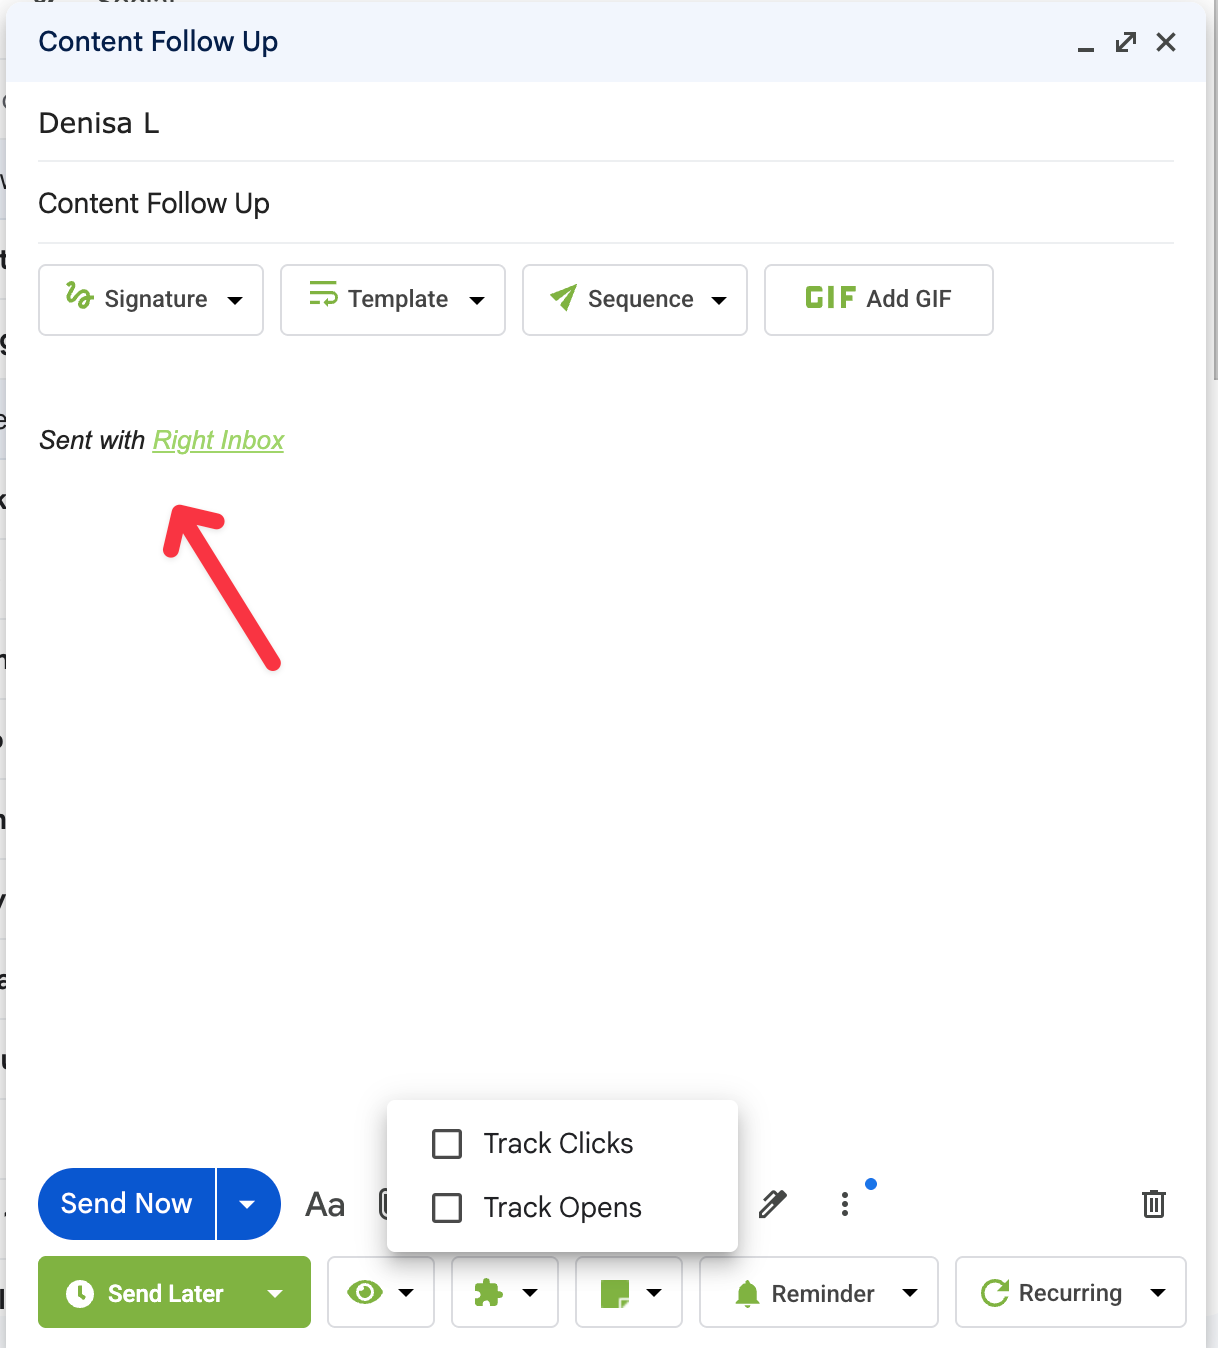The height and width of the screenshot is (1348, 1218).
Task: Click the green puzzle piece icon
Action: click(491, 1292)
